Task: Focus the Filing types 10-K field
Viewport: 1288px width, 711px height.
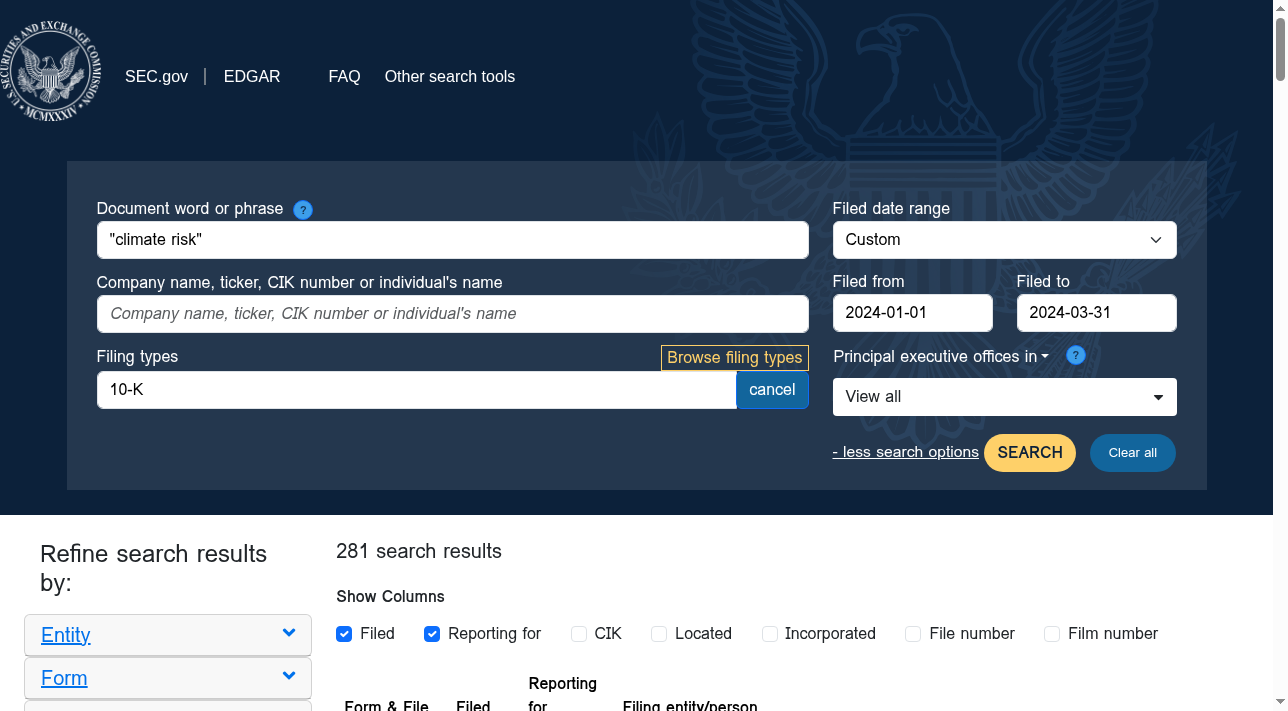Action: (x=417, y=390)
